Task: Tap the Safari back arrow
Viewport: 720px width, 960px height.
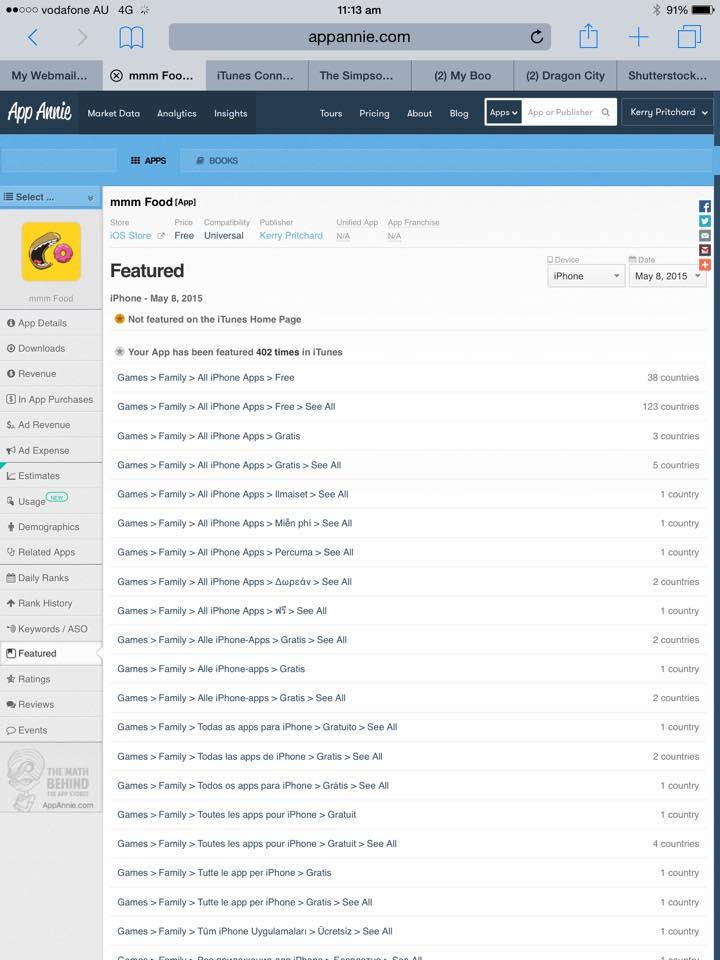Action: pyautogui.click(x=33, y=37)
